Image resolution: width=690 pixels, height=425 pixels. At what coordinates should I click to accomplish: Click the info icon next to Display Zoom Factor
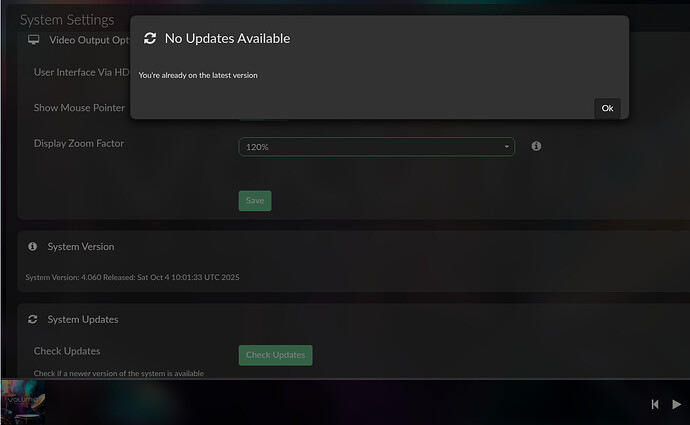[536, 146]
